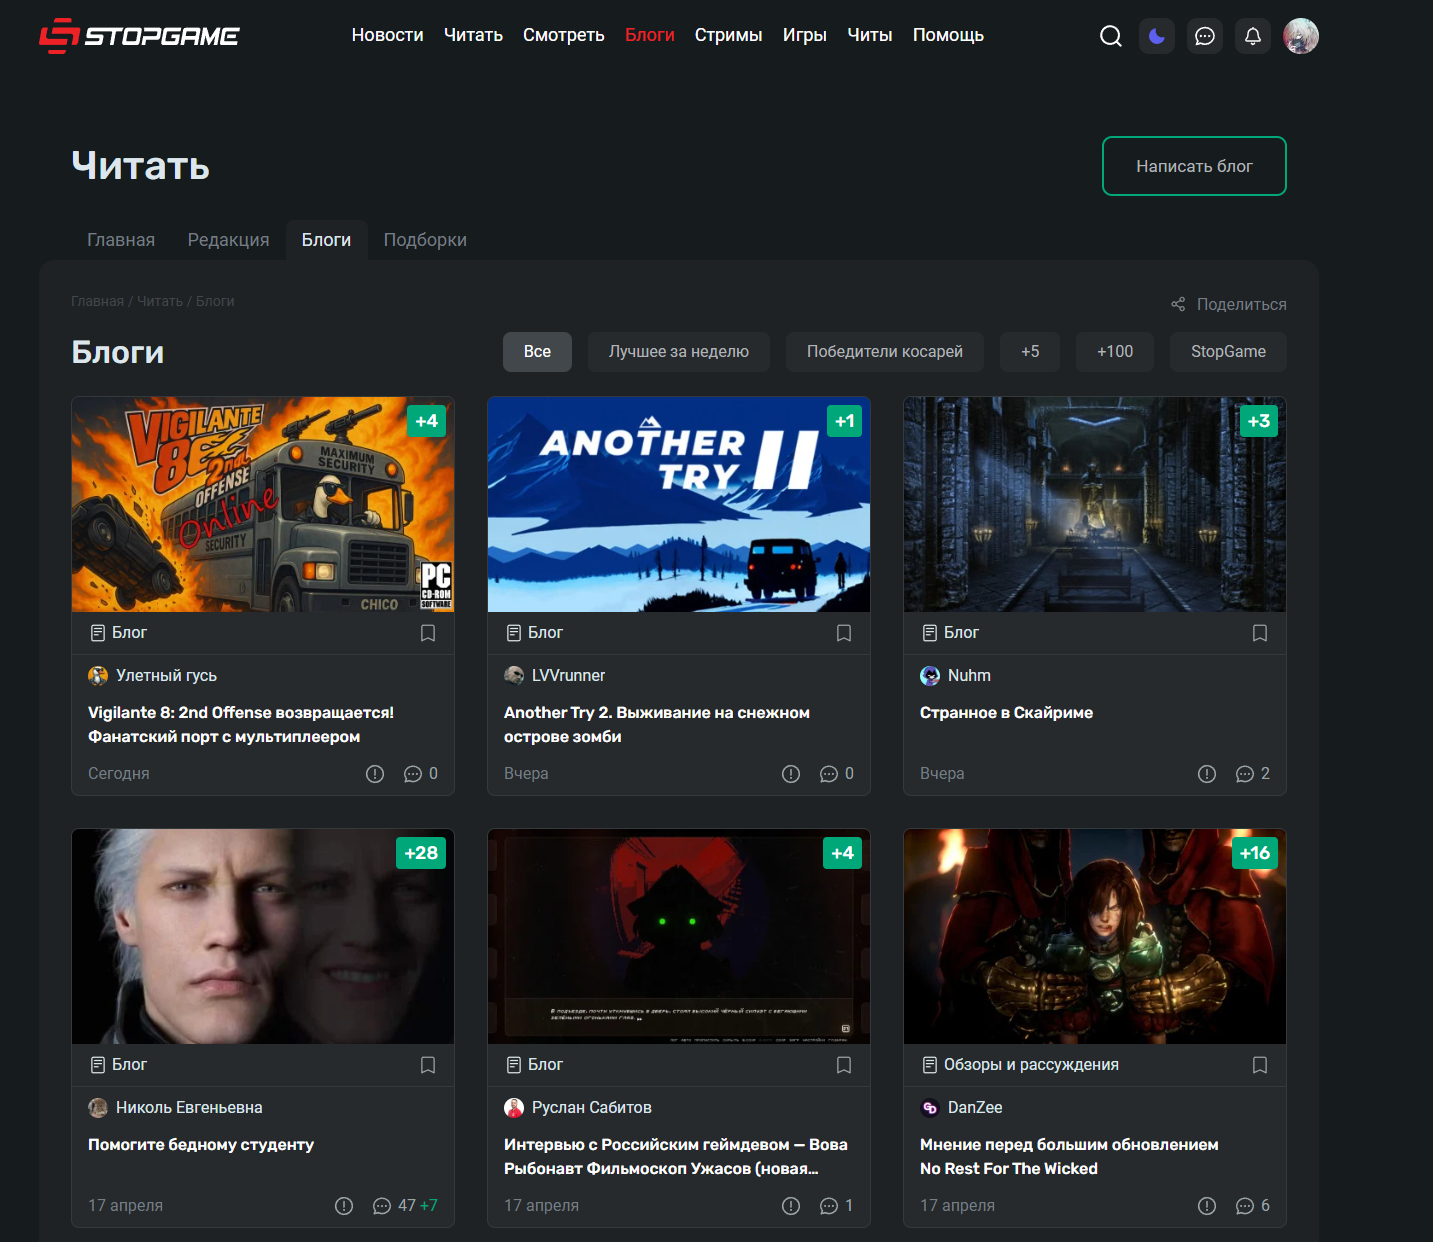Click LVVrunner author avatar
Screen dimensions: 1433x1242
tap(514, 676)
